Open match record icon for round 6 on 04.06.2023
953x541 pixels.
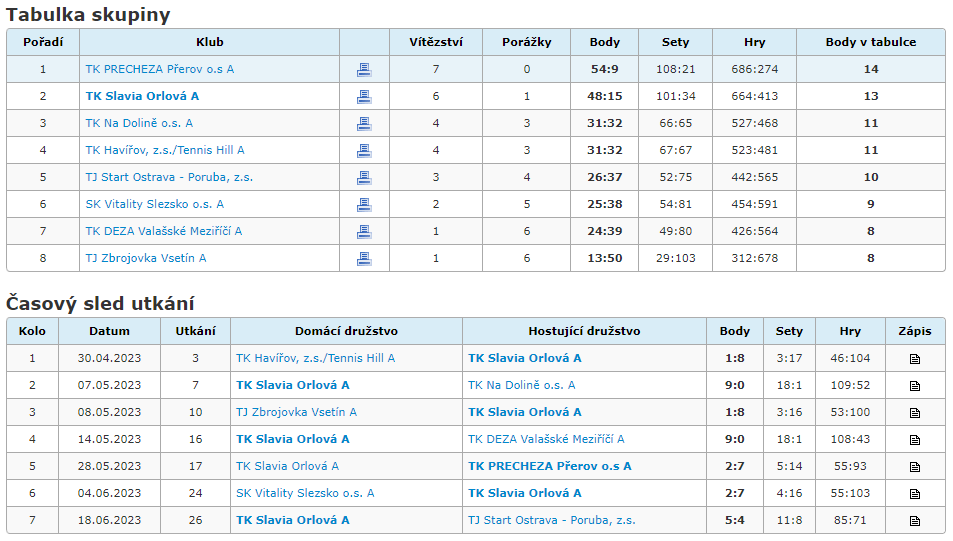coord(915,494)
